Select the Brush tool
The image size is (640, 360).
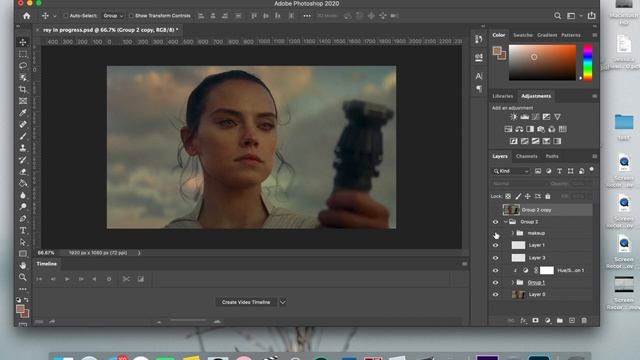[x=23, y=136]
